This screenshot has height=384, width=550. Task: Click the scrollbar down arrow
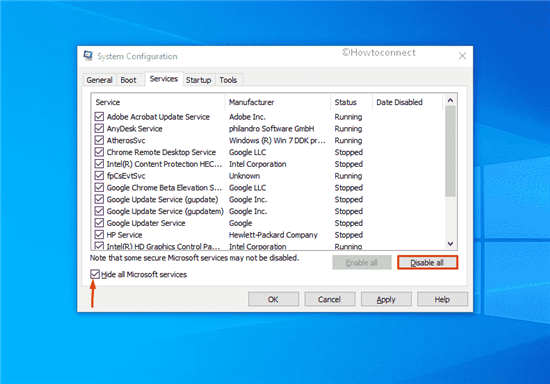coord(450,243)
